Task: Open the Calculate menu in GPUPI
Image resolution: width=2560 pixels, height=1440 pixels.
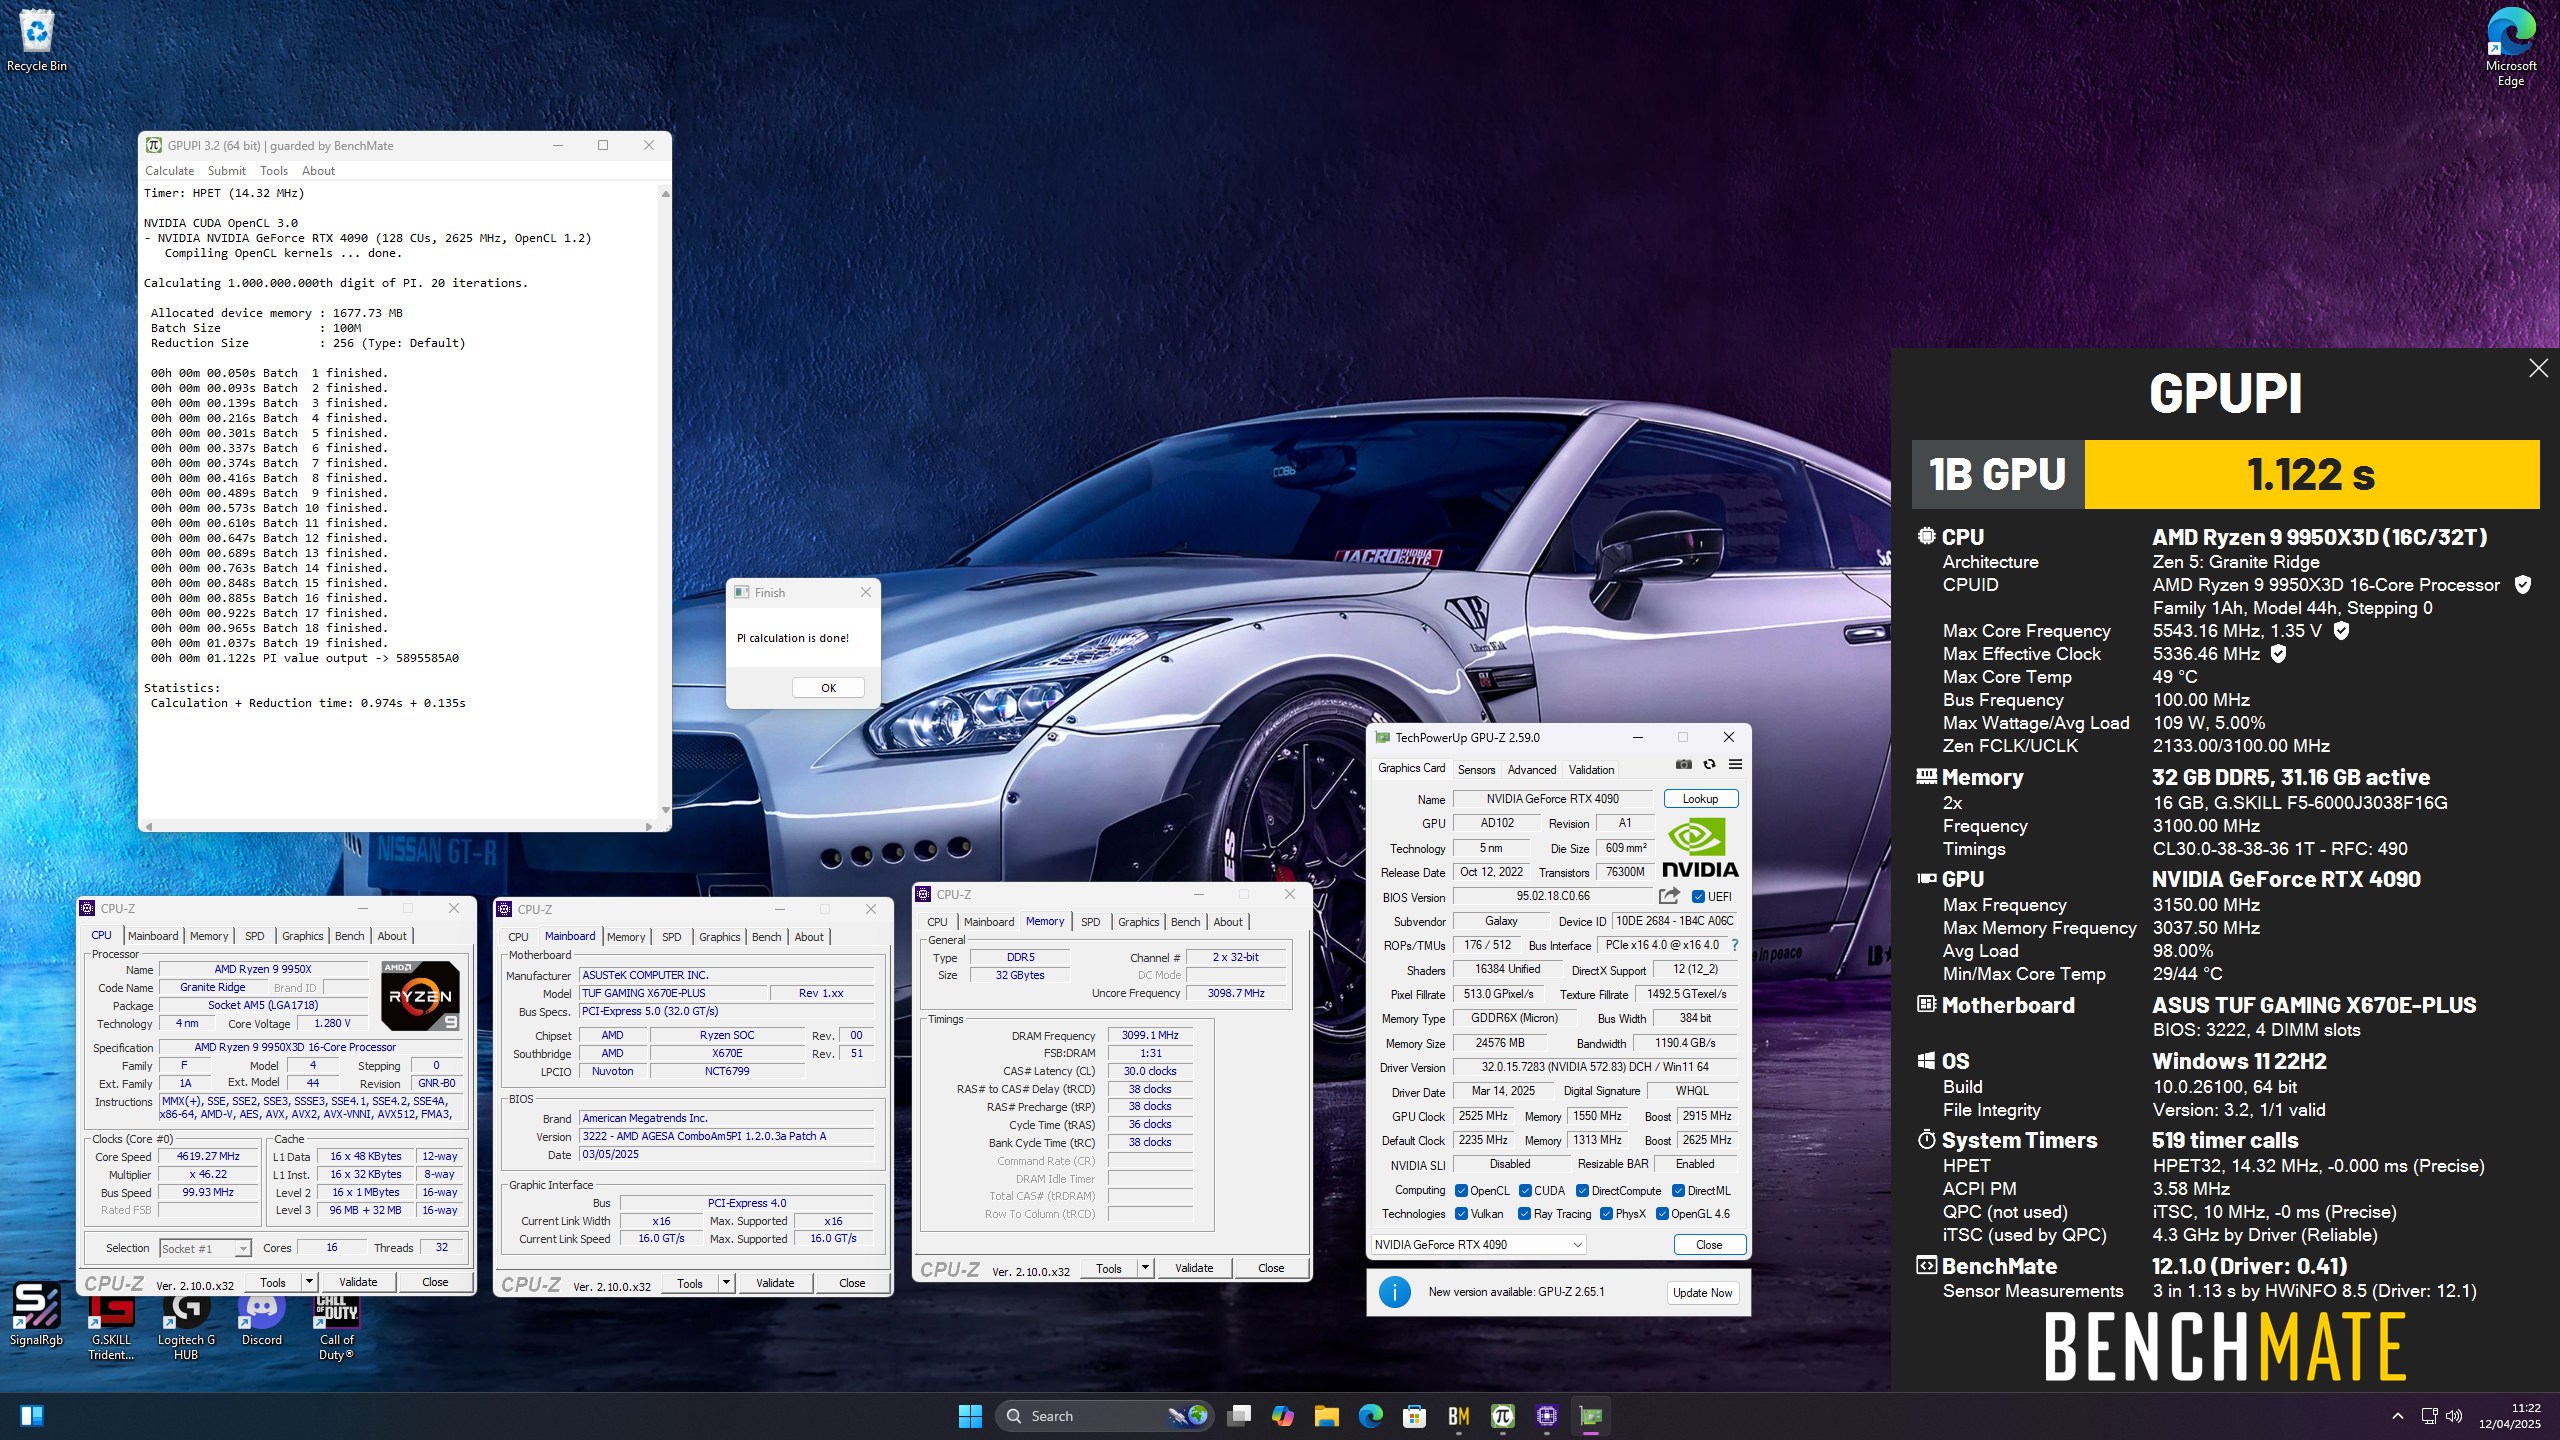Action: point(169,171)
